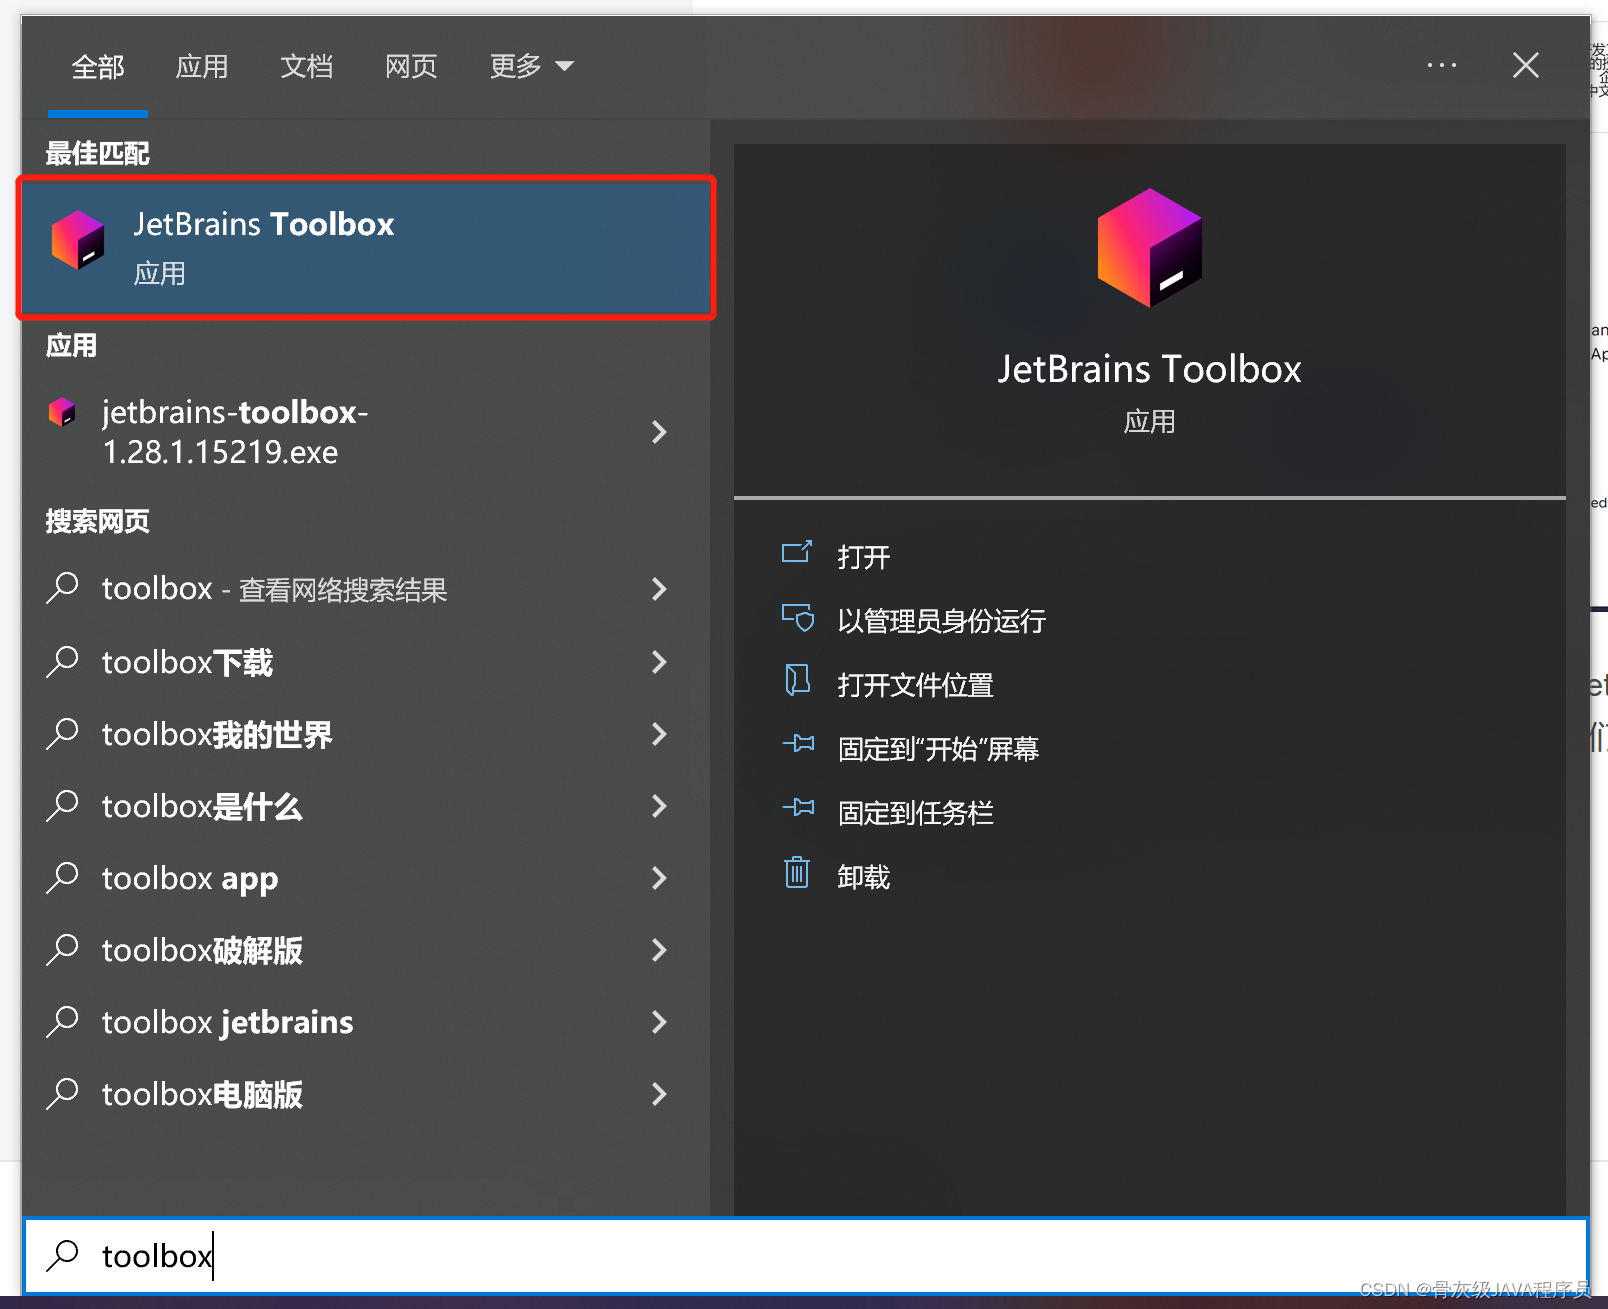Select the toolbox下载 suggestion text
The image size is (1608, 1309).
[x=187, y=662]
